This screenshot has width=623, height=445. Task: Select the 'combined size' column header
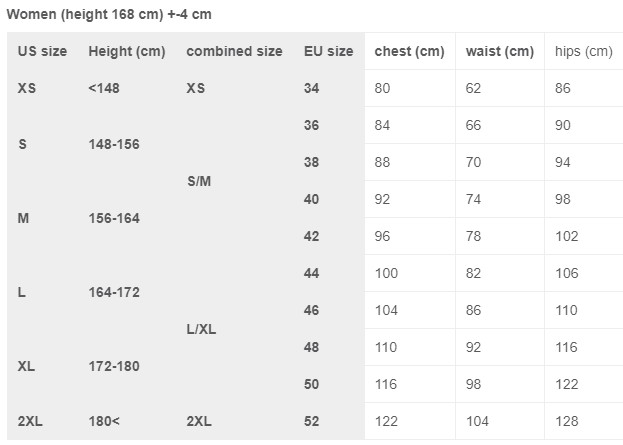tap(234, 51)
